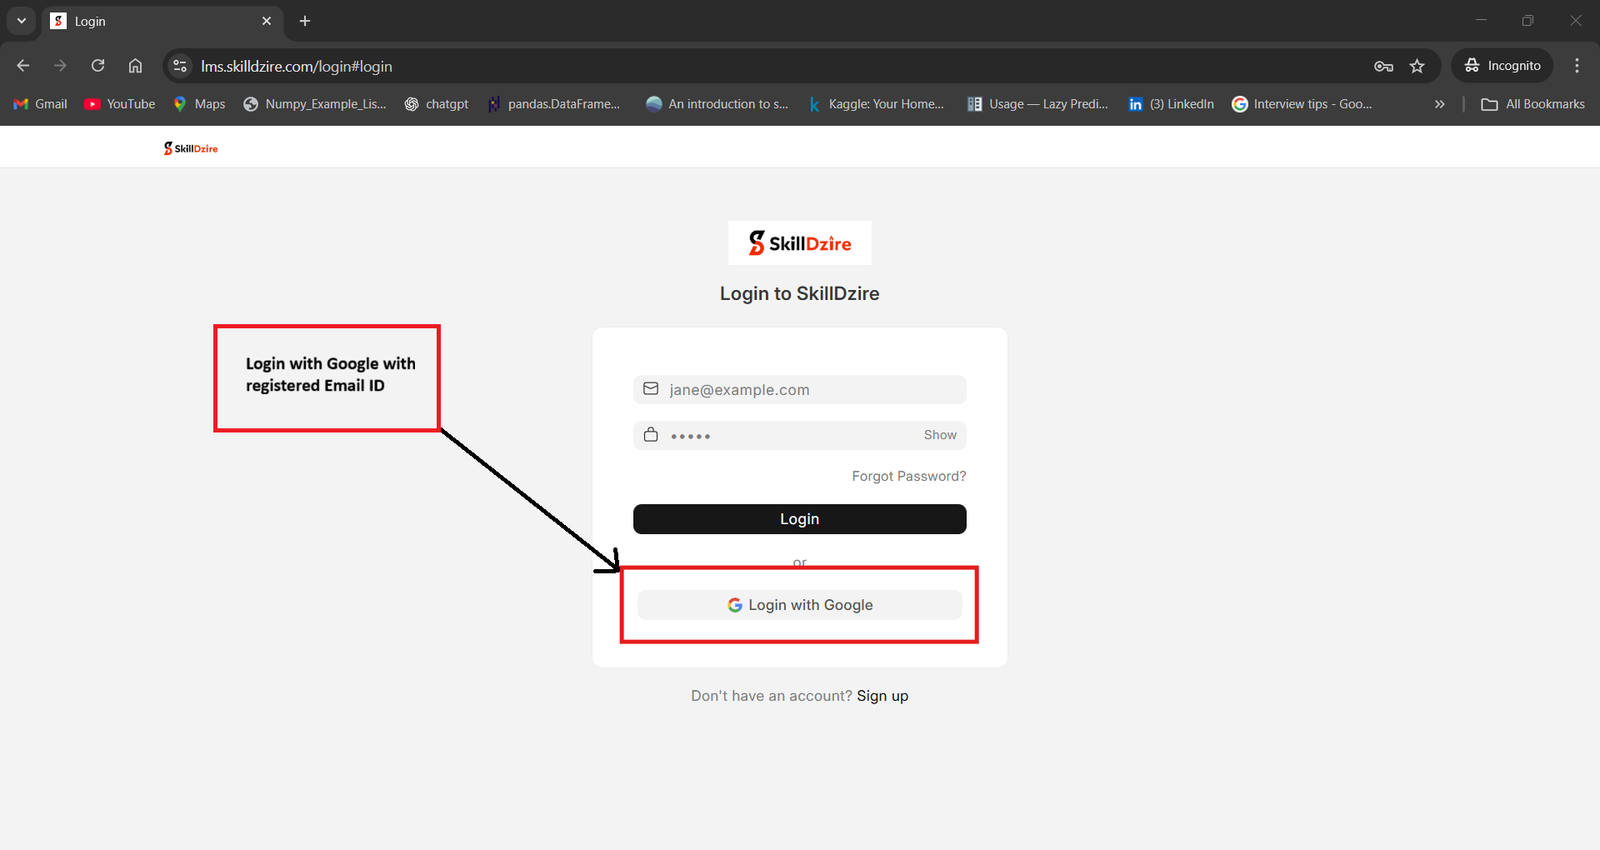Viewport: 1600px width, 850px height.
Task: Open Usage — Lazy Predi bookmark
Action: (x=1038, y=104)
